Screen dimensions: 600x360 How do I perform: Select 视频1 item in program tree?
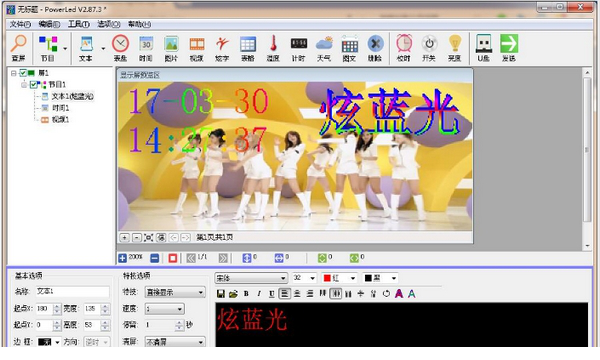click(60, 120)
